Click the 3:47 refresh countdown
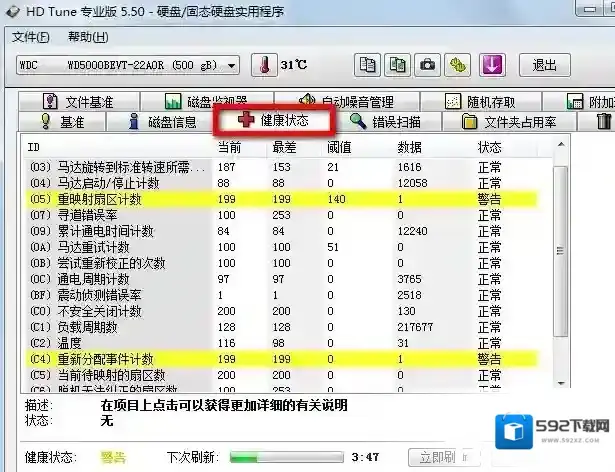The width and height of the screenshot is (615, 472). pos(365,457)
